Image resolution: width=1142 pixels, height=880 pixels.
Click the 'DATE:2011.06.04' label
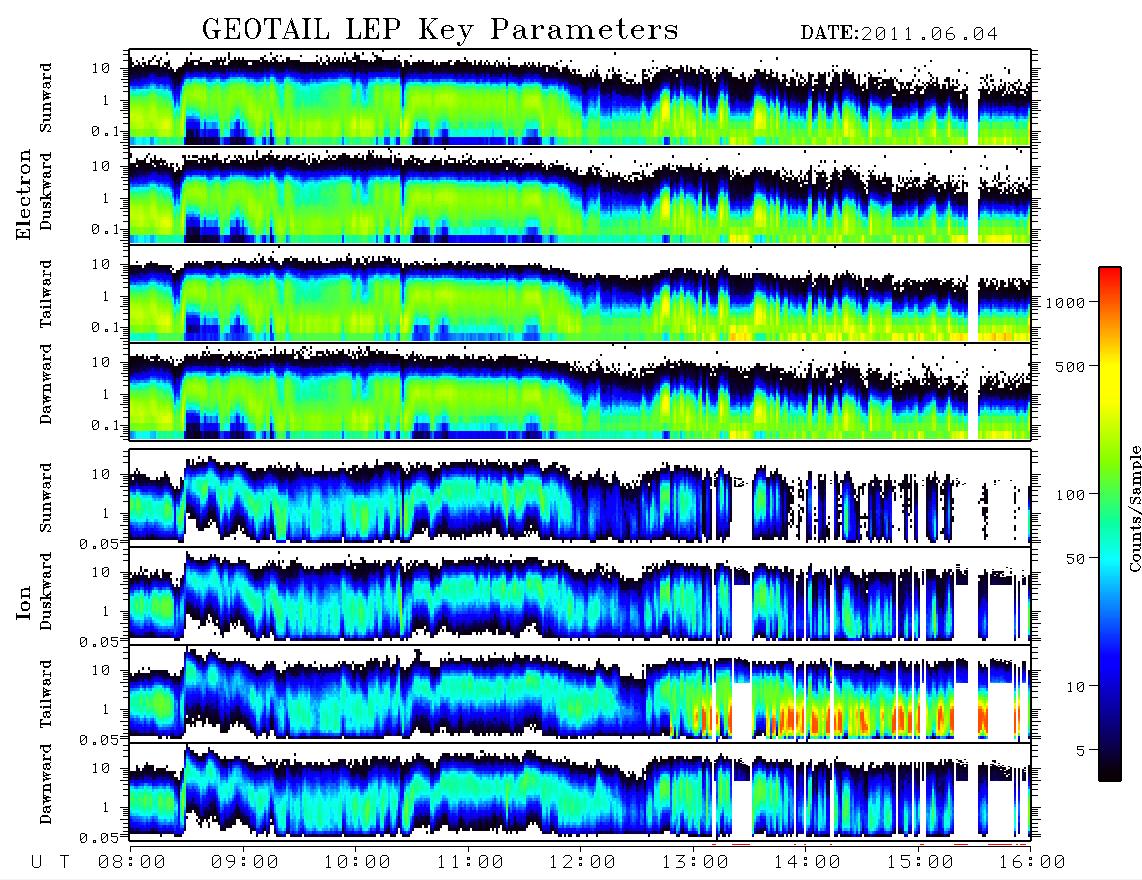coord(899,34)
